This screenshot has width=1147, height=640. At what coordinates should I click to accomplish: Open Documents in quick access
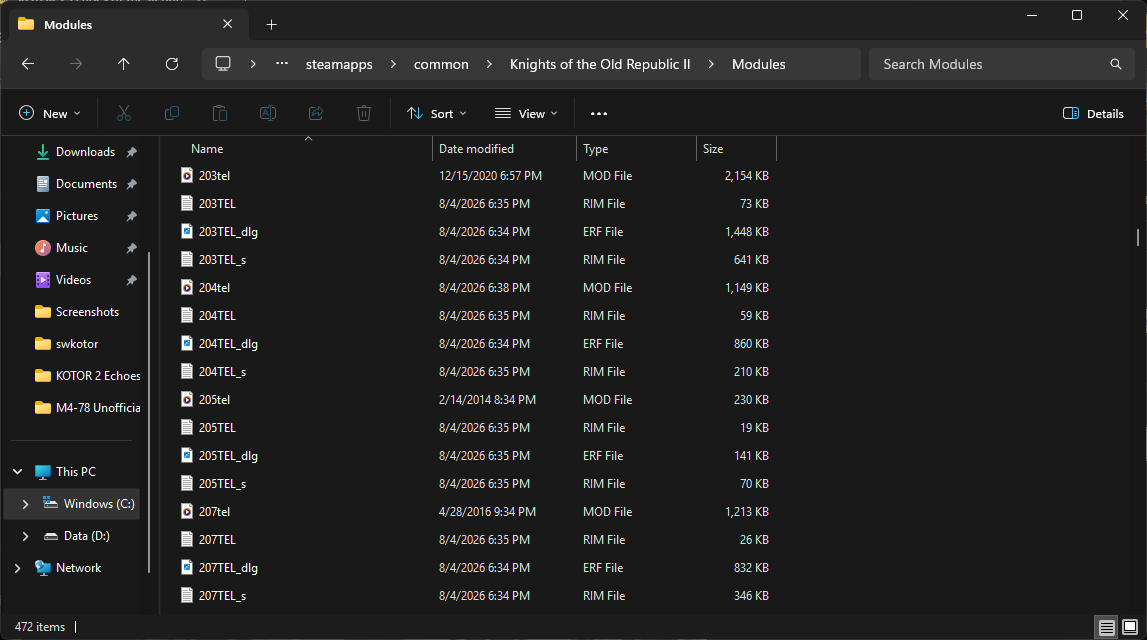[86, 184]
